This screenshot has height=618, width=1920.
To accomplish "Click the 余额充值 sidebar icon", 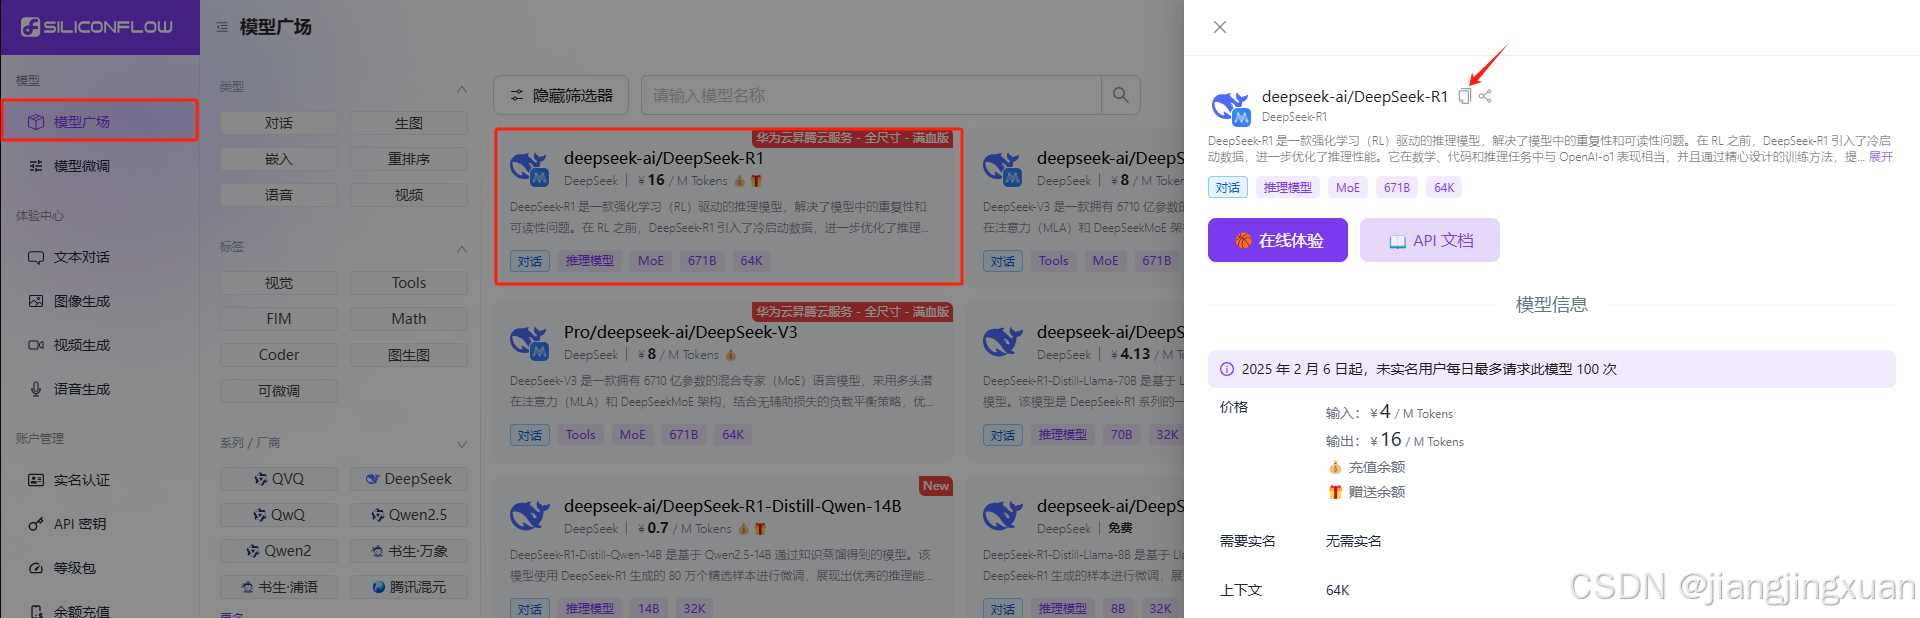I will point(36,611).
